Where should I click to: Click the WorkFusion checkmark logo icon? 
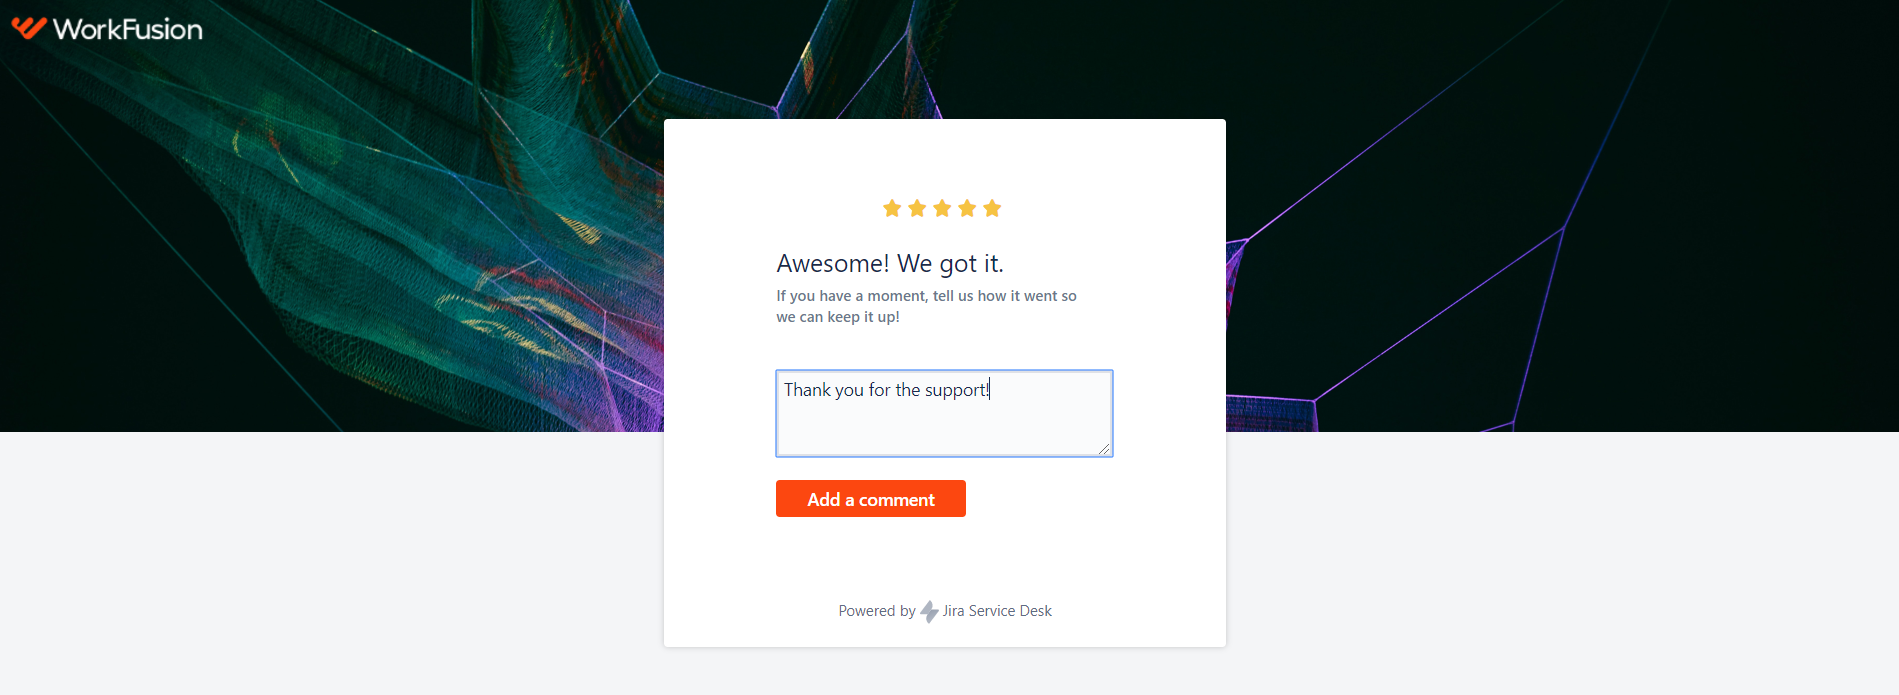coord(29,28)
